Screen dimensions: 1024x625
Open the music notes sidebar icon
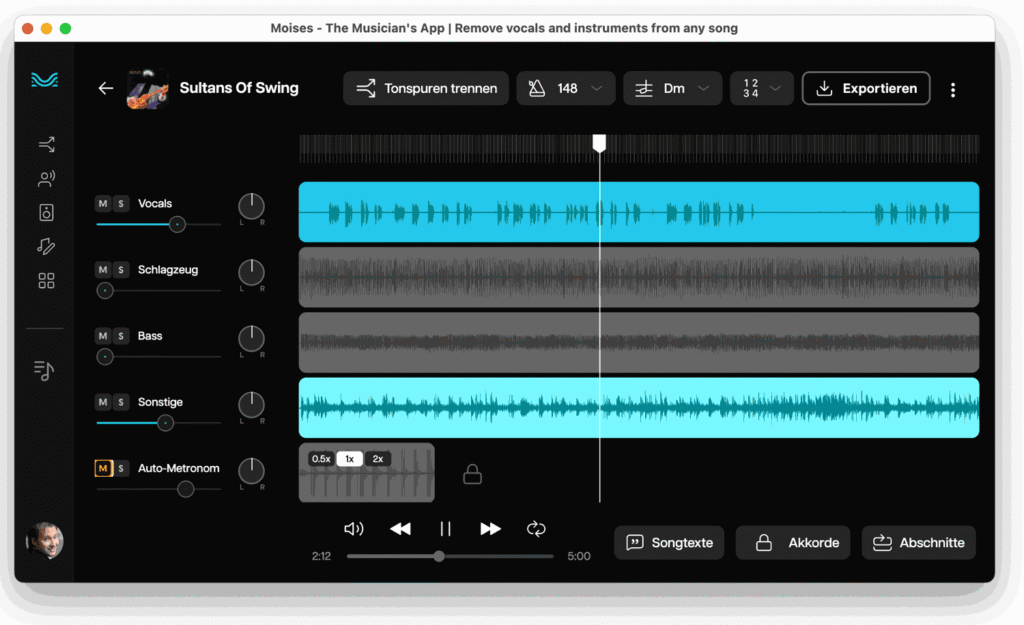(x=46, y=246)
